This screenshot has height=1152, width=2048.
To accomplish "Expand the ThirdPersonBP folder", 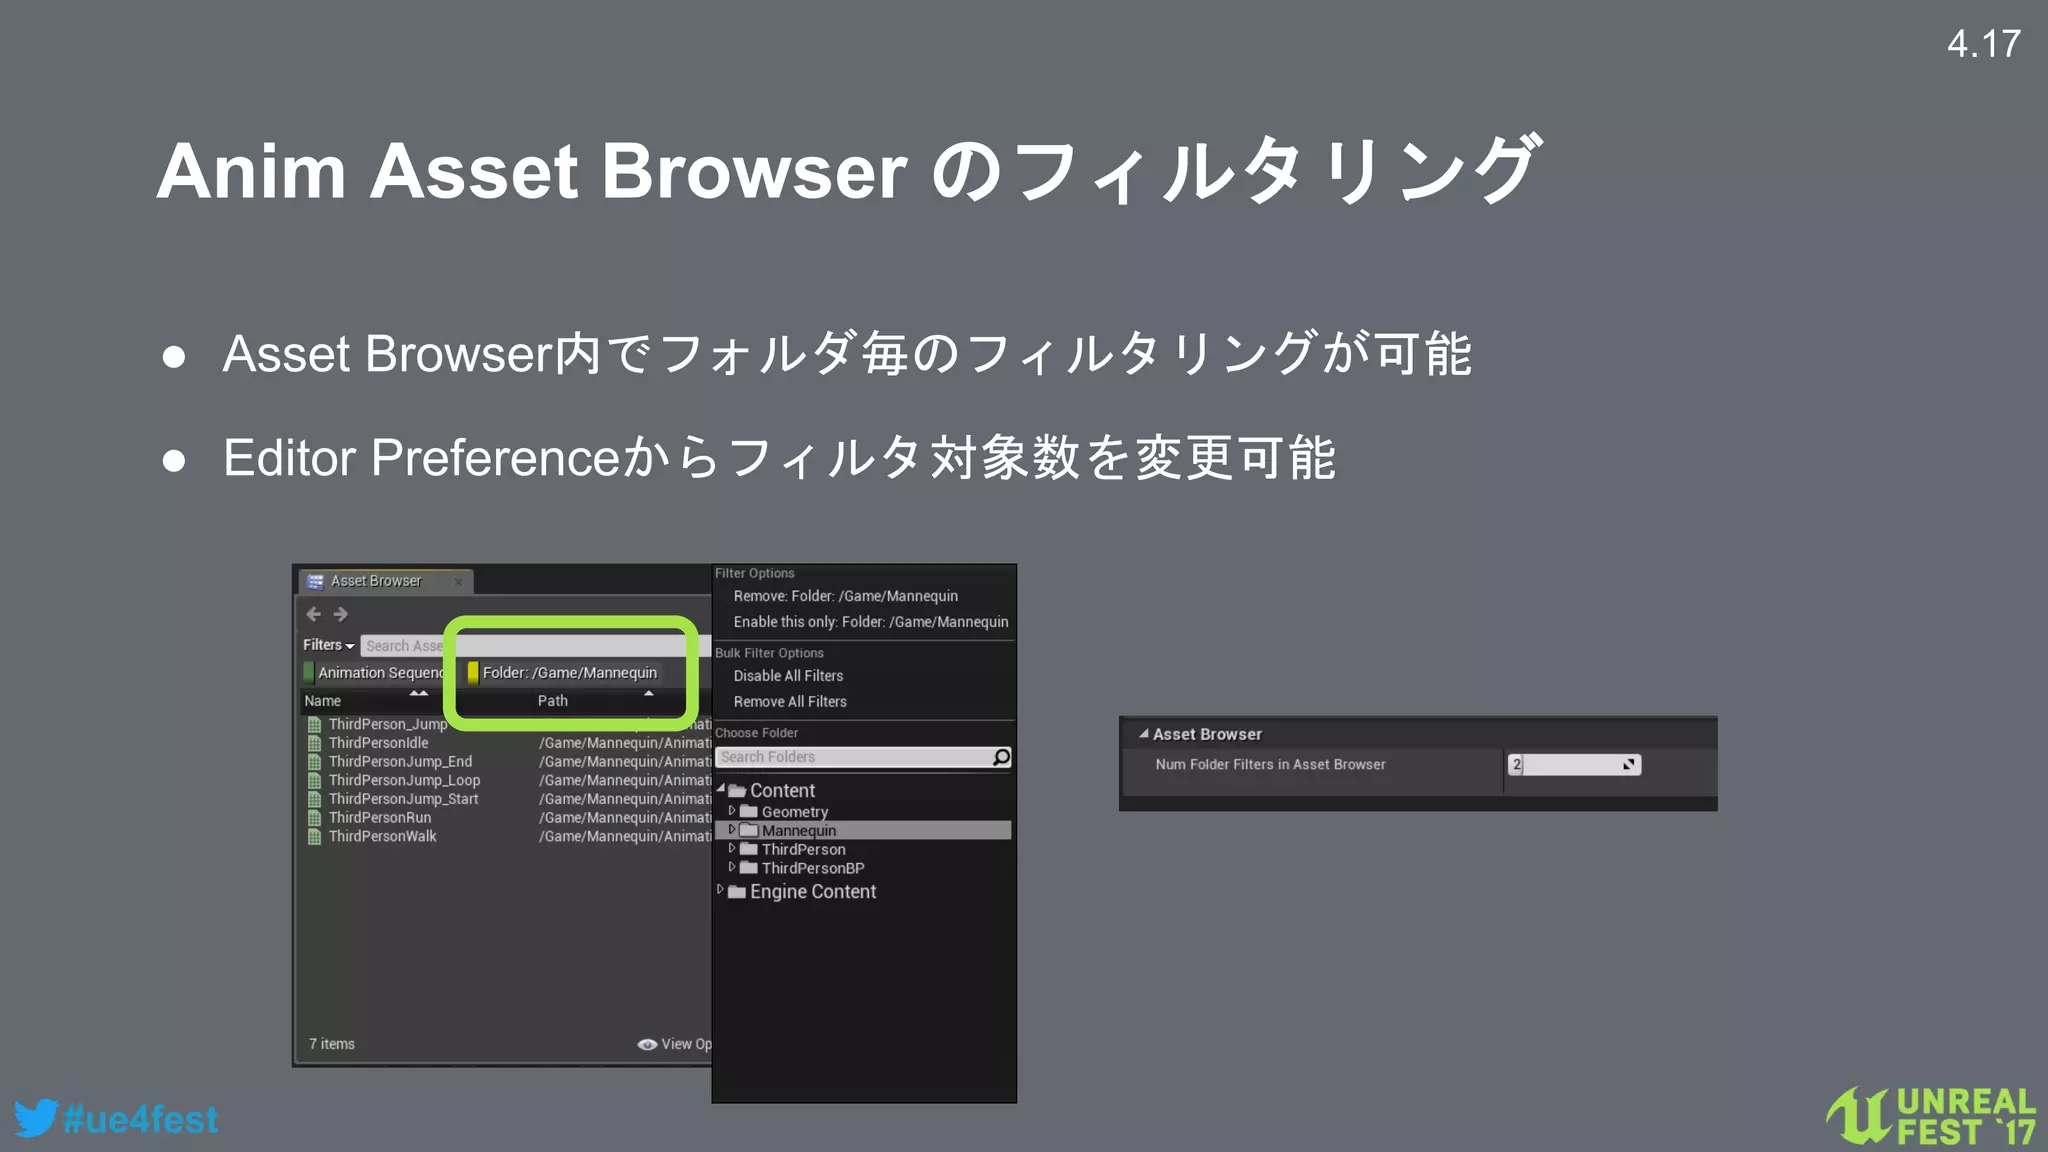I will tap(732, 867).
